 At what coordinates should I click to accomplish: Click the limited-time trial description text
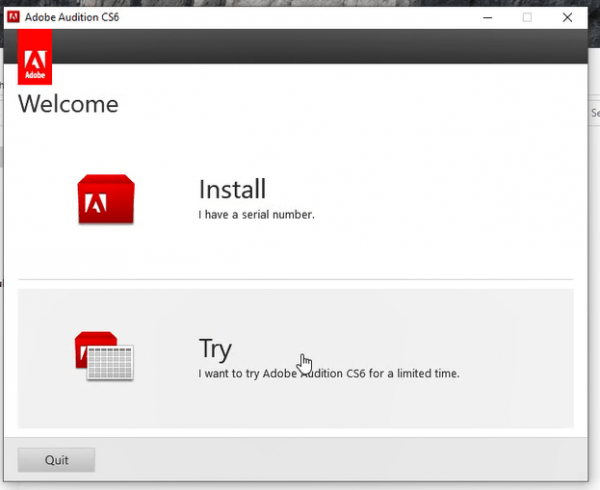pyautogui.click(x=329, y=374)
